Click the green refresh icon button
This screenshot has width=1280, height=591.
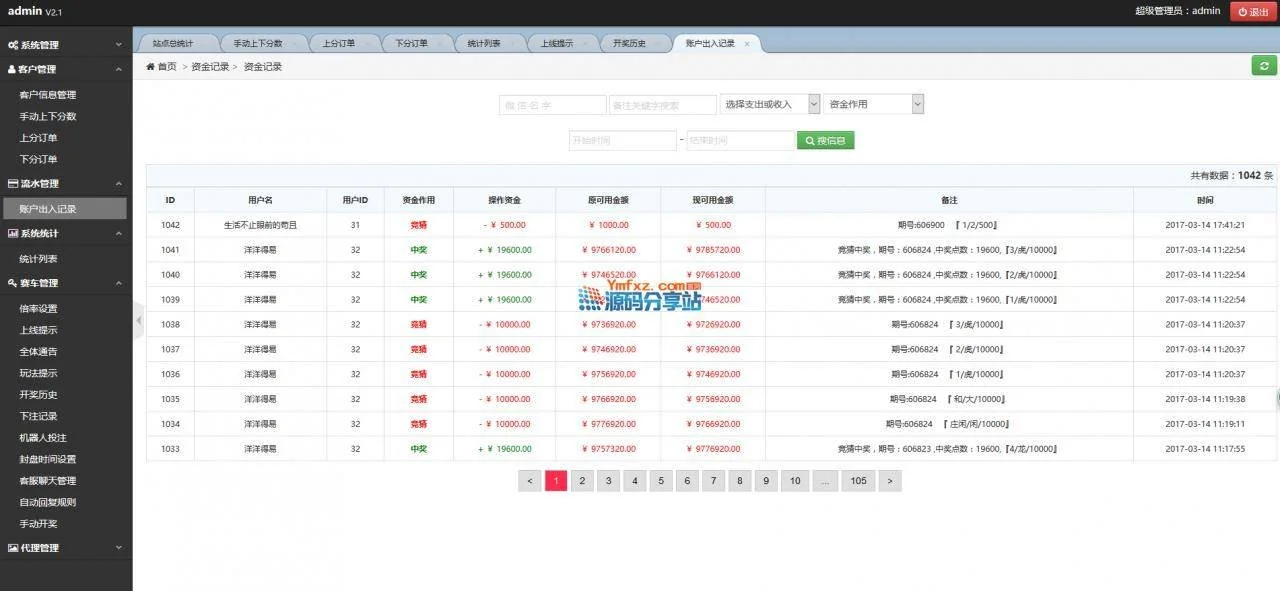pyautogui.click(x=1264, y=66)
